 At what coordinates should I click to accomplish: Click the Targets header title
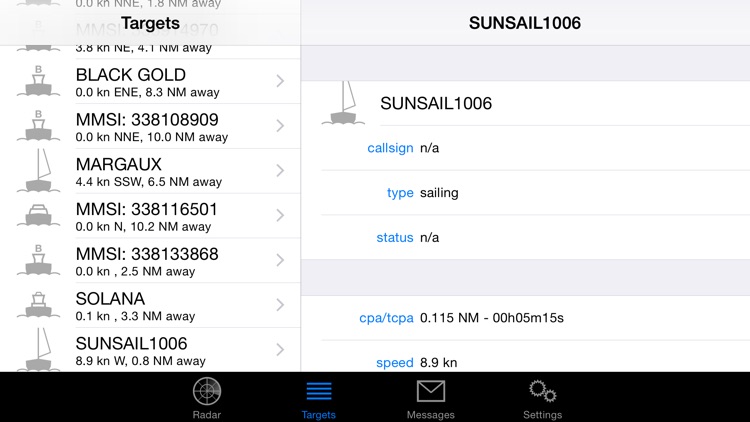coord(150,23)
